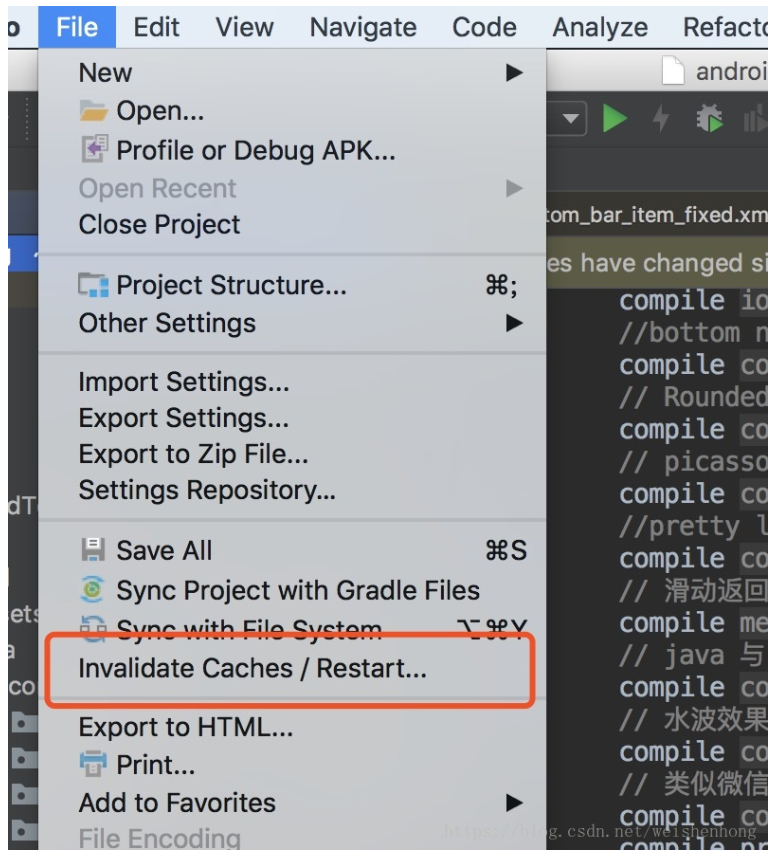
Task: Click the Apply Changes lightning icon
Action: coord(660,120)
